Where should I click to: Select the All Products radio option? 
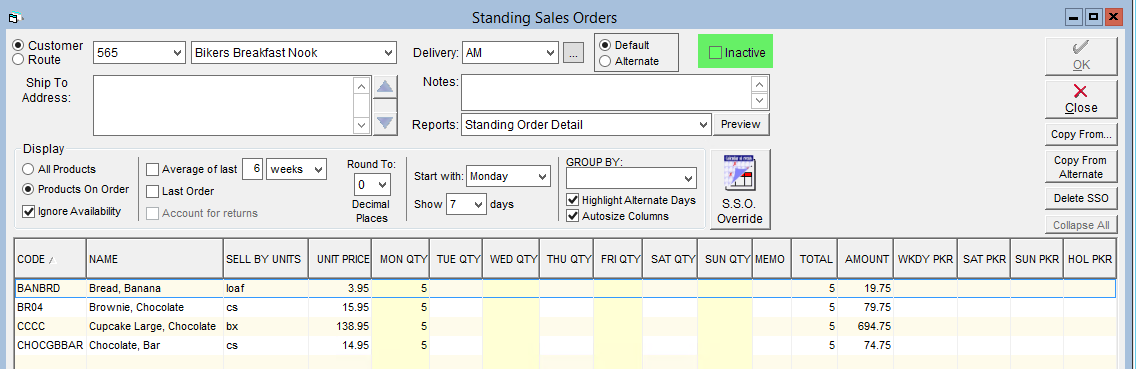pyautogui.click(x=28, y=169)
